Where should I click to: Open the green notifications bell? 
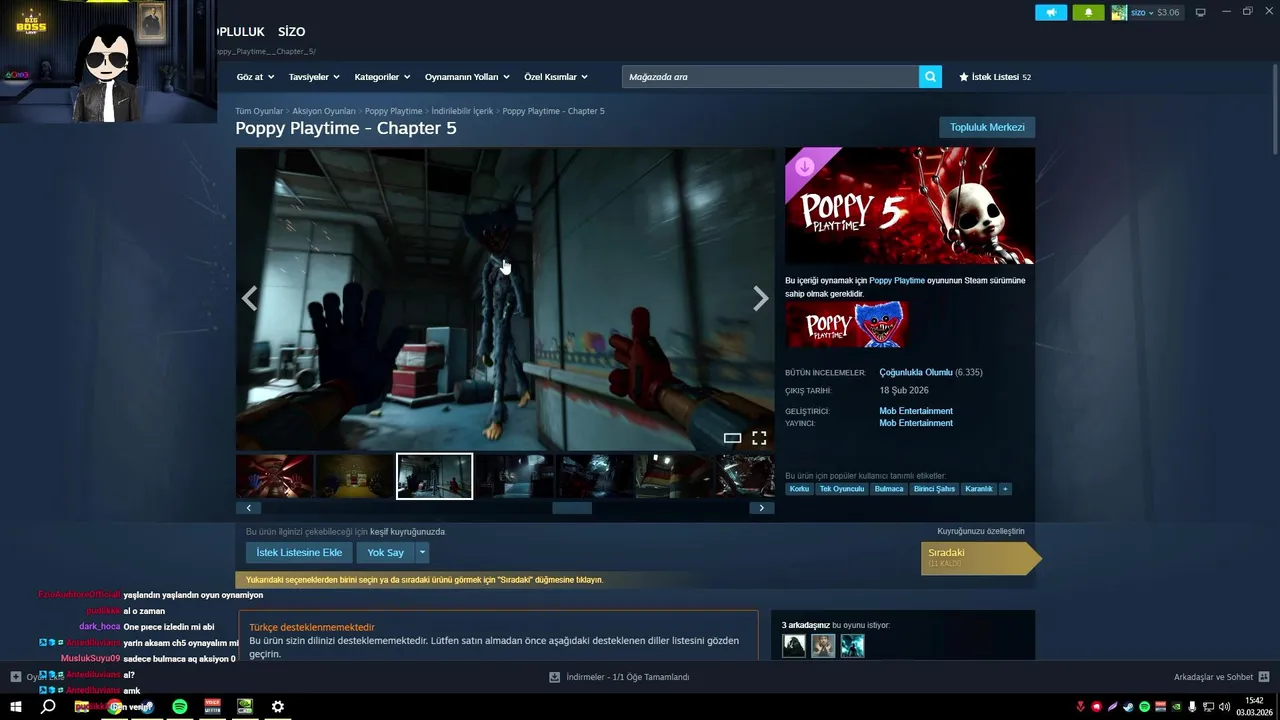point(1088,12)
